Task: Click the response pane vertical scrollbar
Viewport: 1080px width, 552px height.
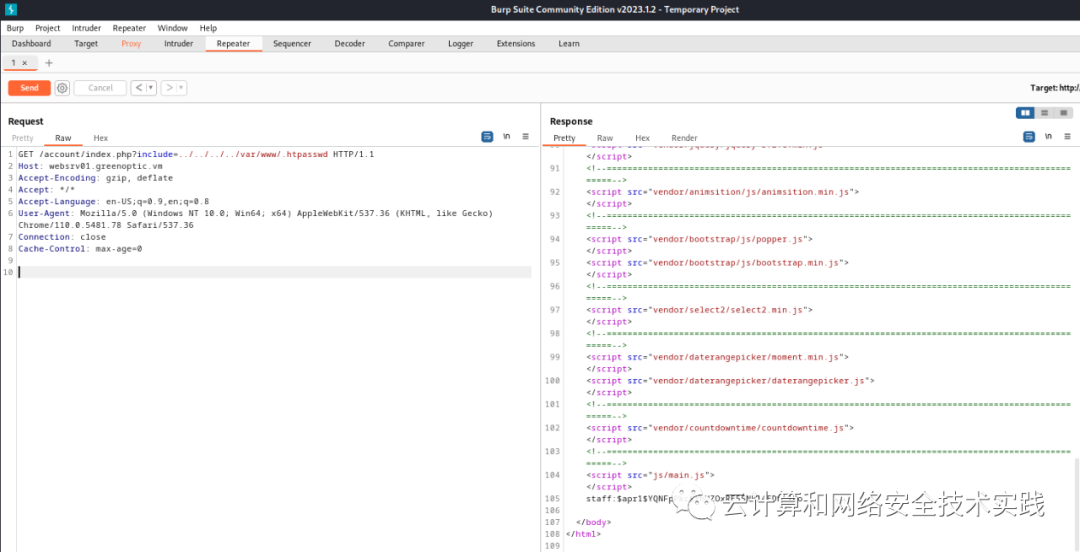Action: pyautogui.click(x=1076, y=503)
